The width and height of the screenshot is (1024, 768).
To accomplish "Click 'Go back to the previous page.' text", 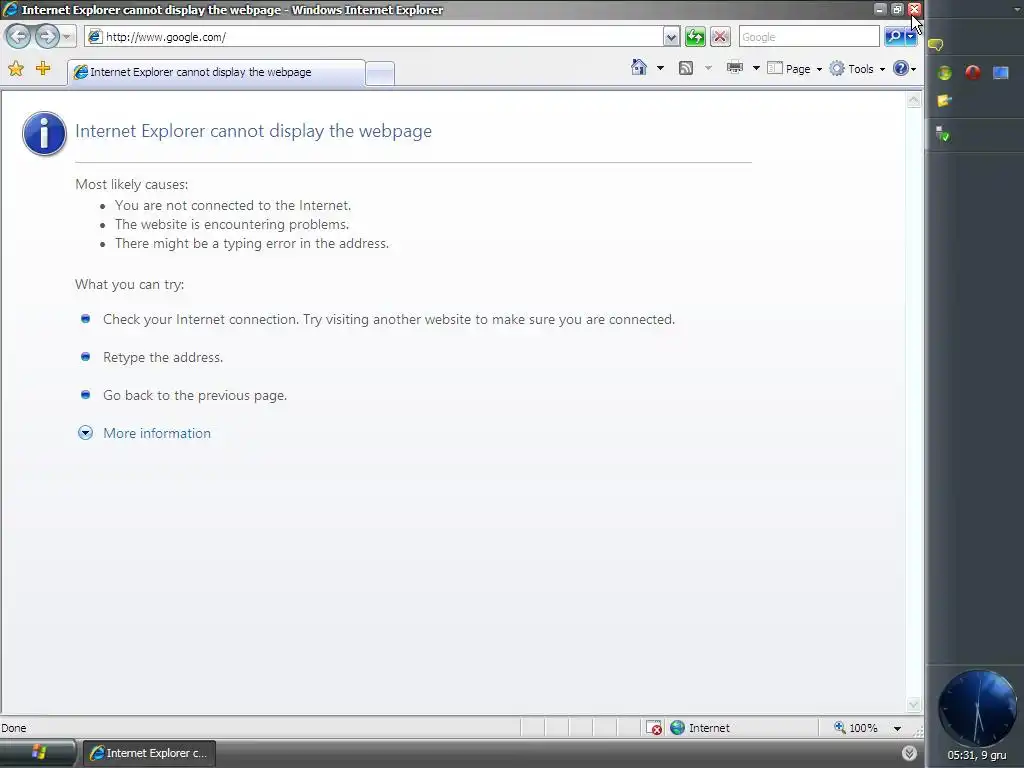I will click(195, 395).
